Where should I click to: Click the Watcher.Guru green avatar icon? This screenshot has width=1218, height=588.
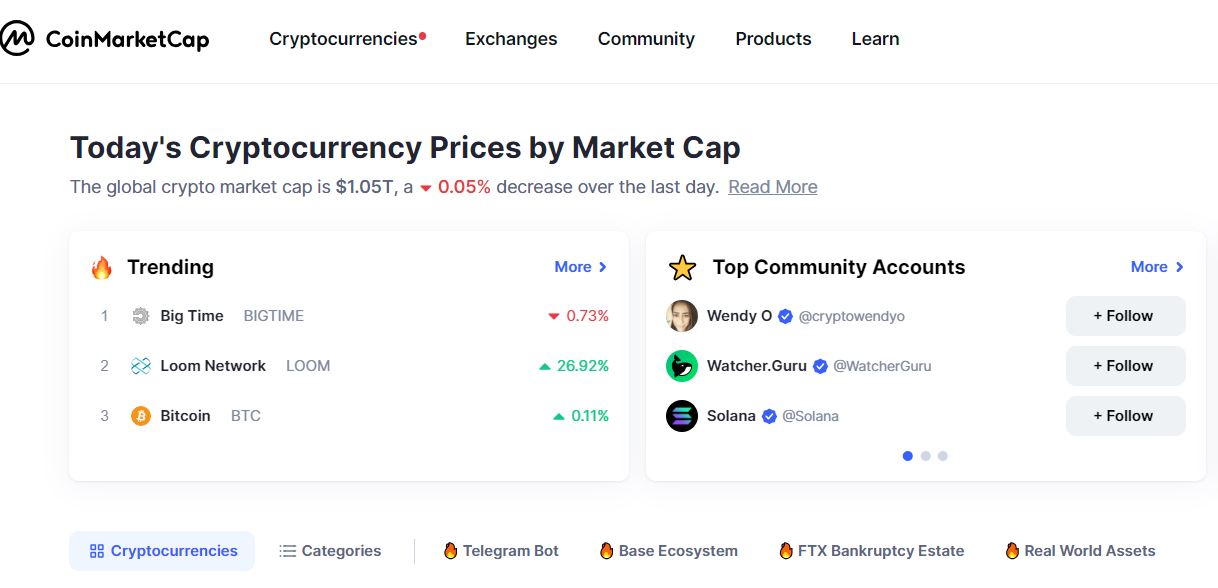click(682, 366)
